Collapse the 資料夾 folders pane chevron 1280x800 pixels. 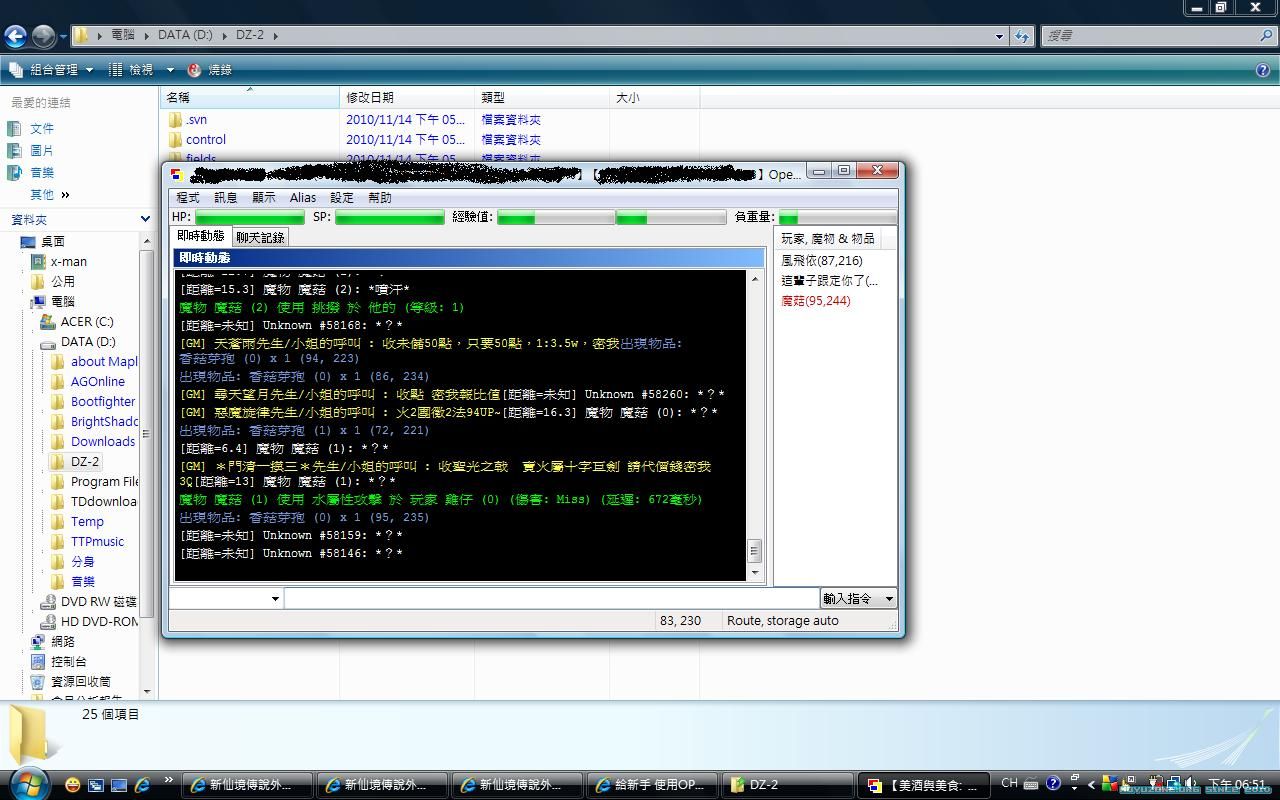pos(145,219)
